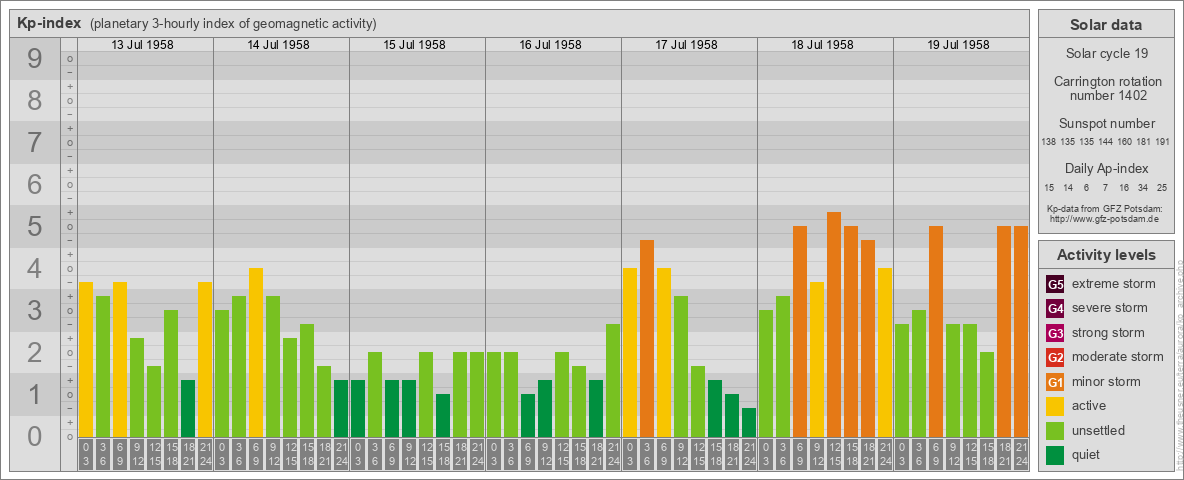Click the 16 Jul 1958 date header
Image resolution: width=1184 pixels, height=480 pixels.
coord(550,45)
